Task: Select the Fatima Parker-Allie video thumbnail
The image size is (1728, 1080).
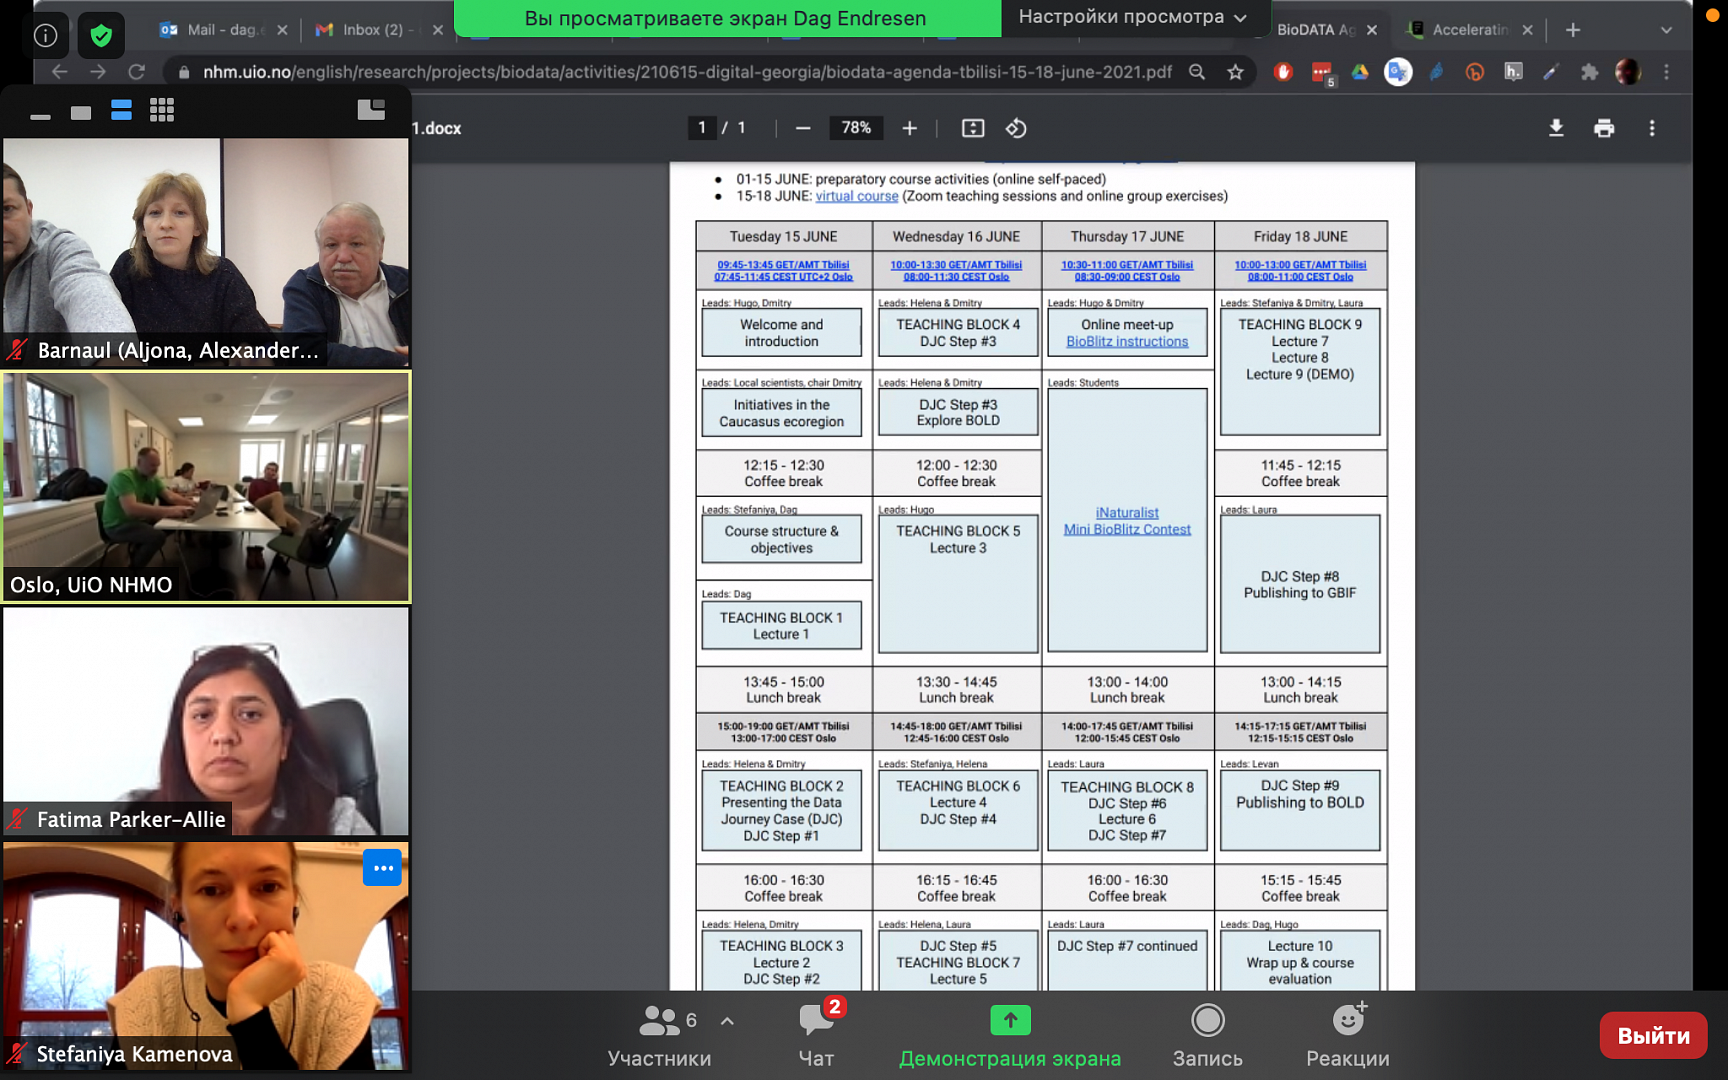Action: [x=206, y=720]
